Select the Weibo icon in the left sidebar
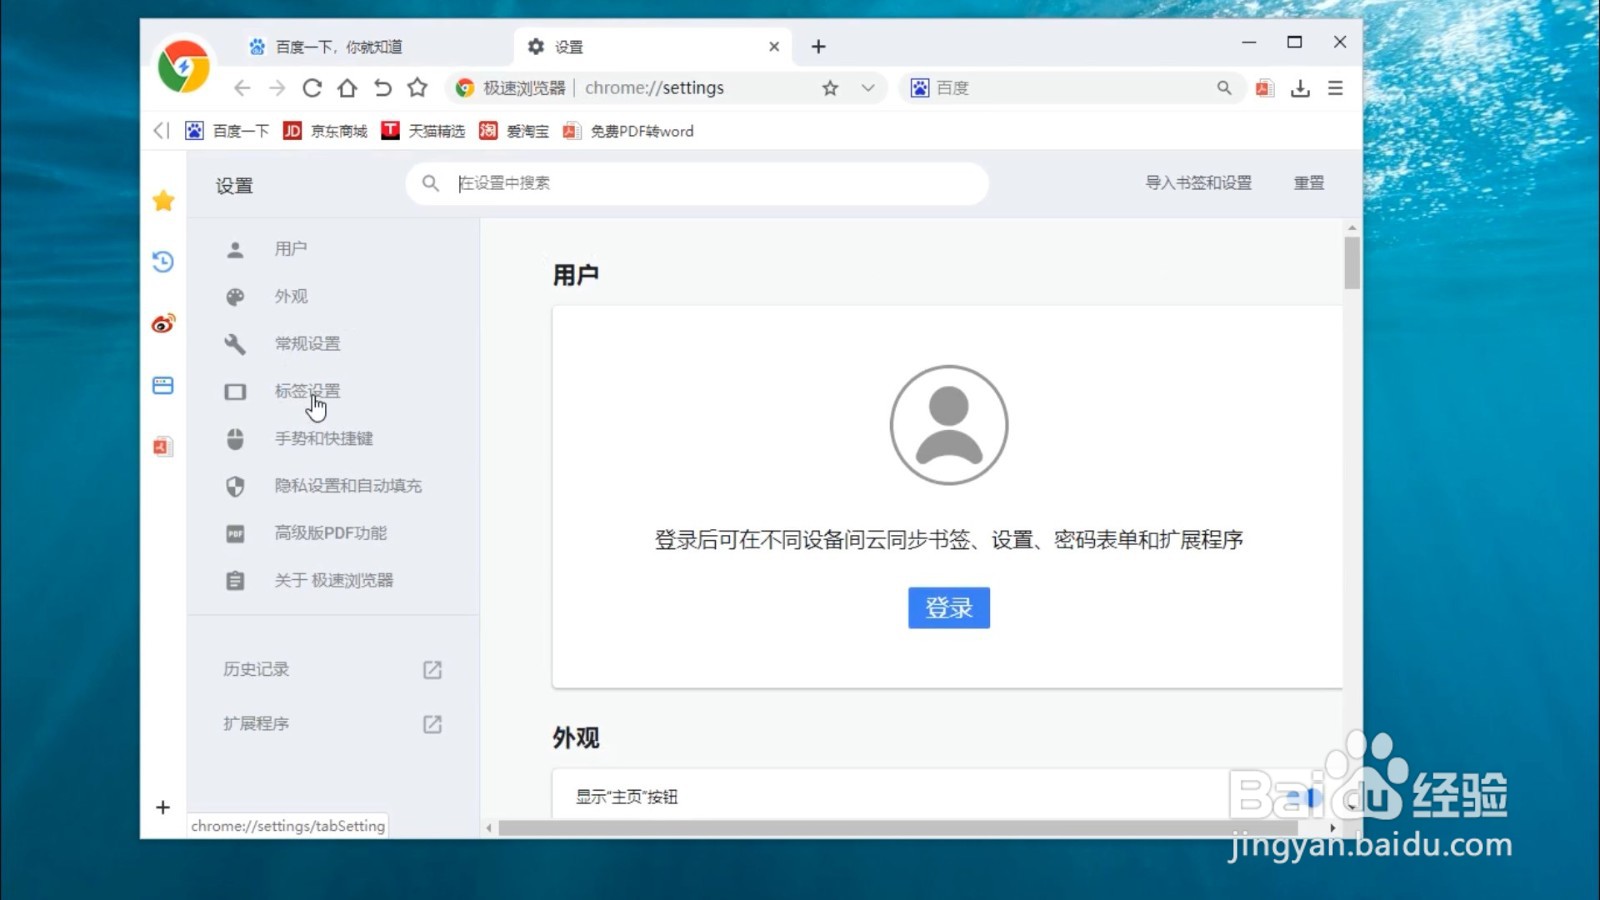 (x=163, y=324)
